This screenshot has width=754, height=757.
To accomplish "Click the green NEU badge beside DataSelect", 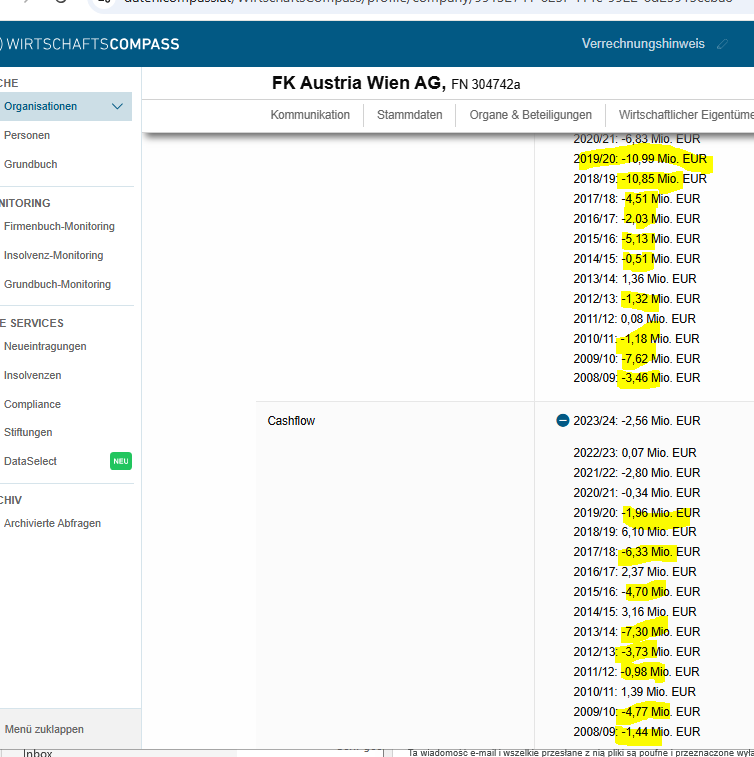I will [x=121, y=461].
